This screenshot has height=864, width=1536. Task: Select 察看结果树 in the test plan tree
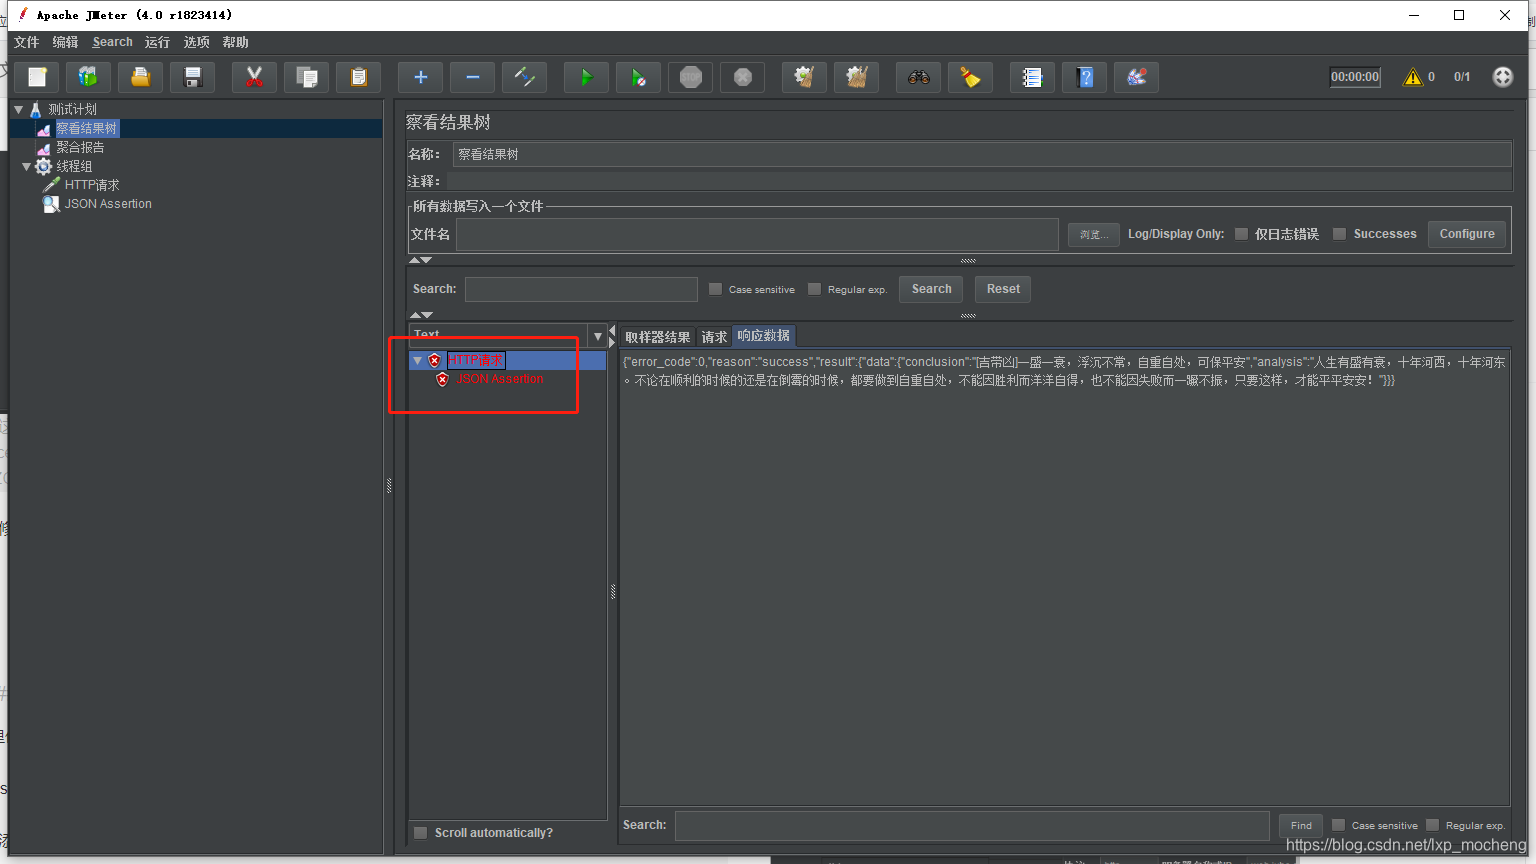pos(86,128)
